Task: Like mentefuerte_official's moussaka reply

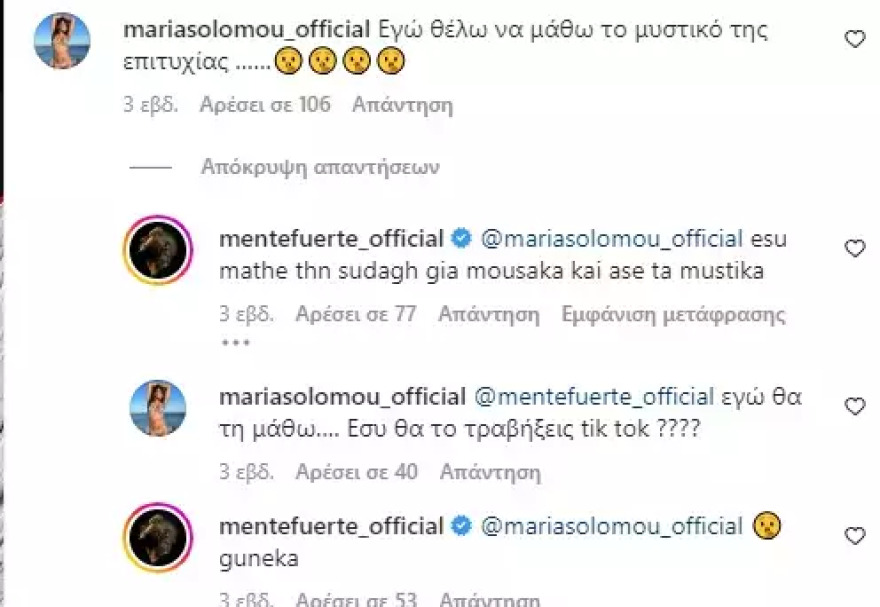Action: [x=856, y=246]
